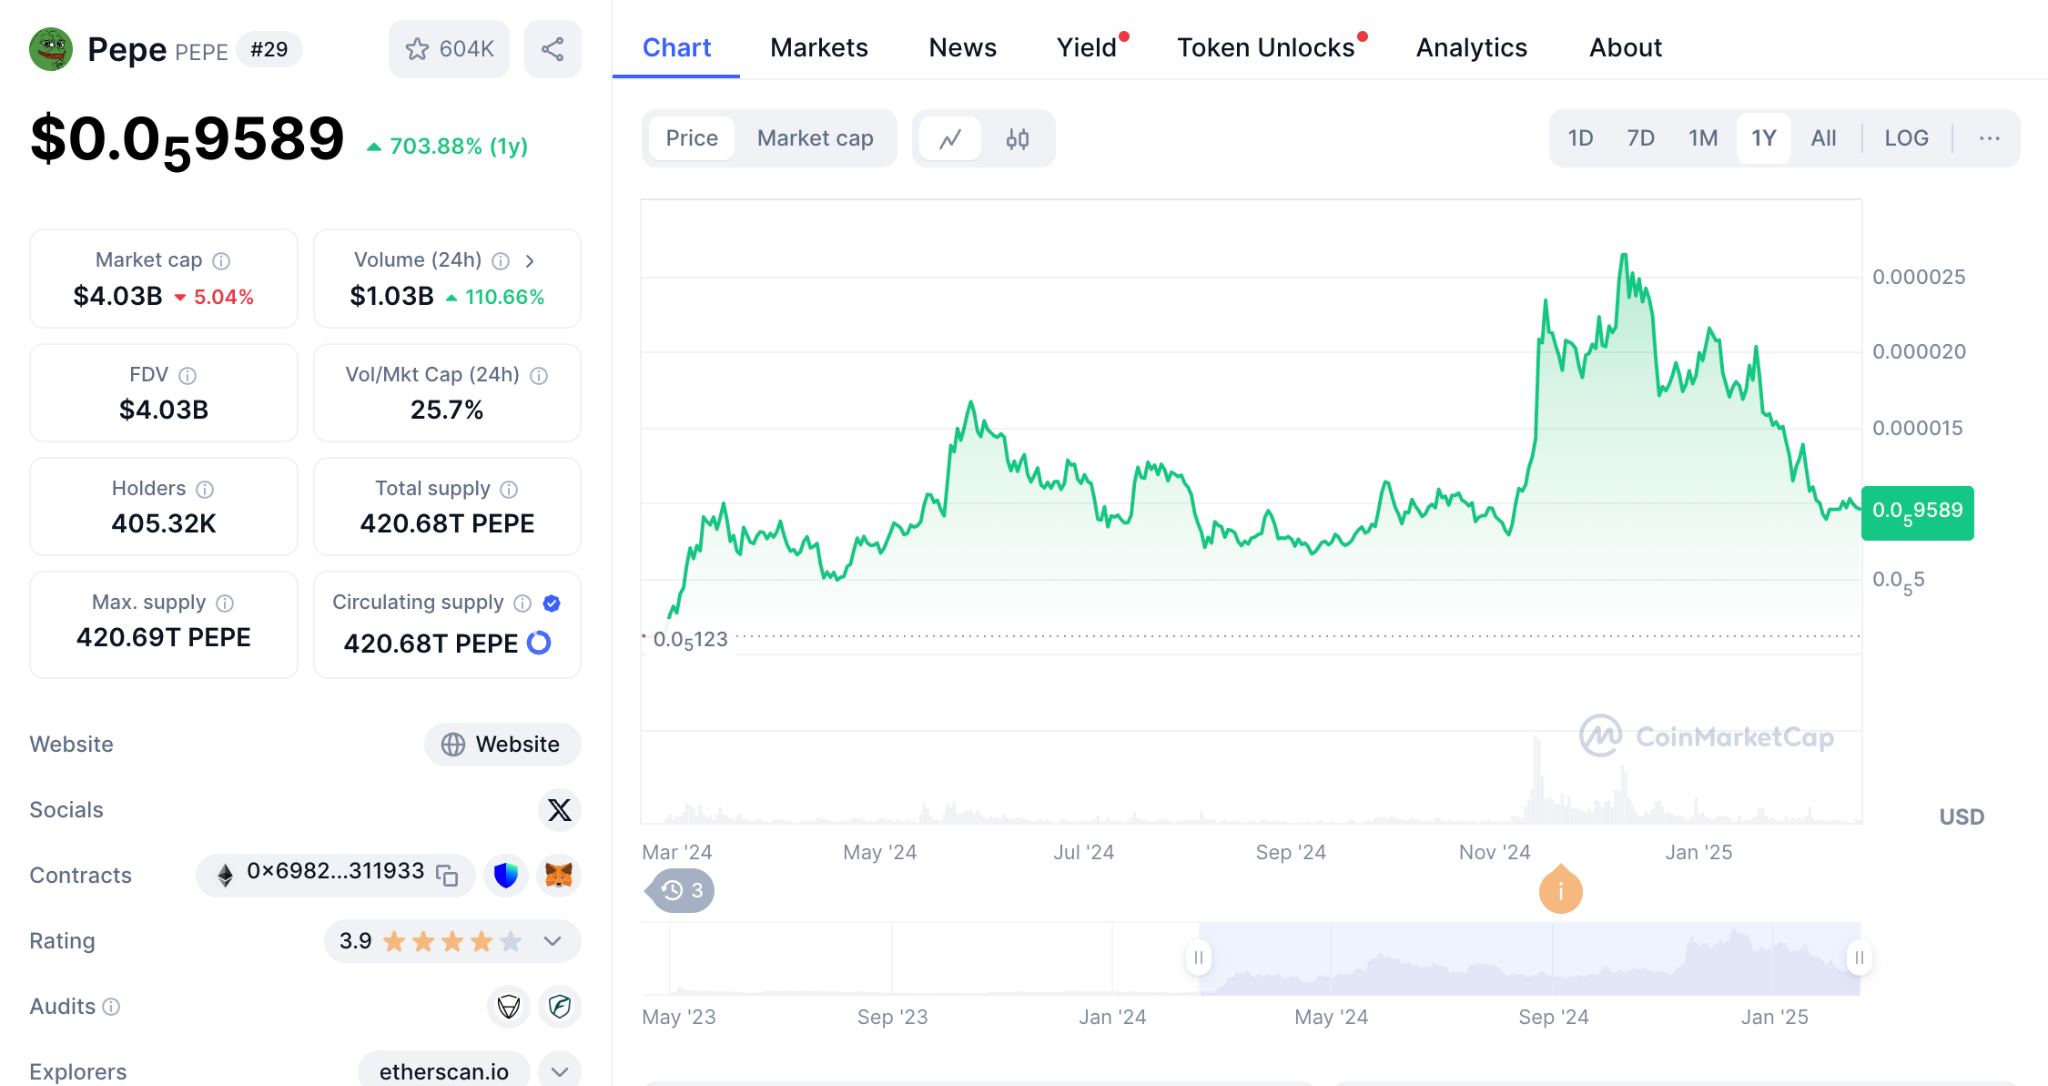This screenshot has height=1086, width=2048.
Task: Click circulating supply progress ring icon
Action: (x=539, y=643)
